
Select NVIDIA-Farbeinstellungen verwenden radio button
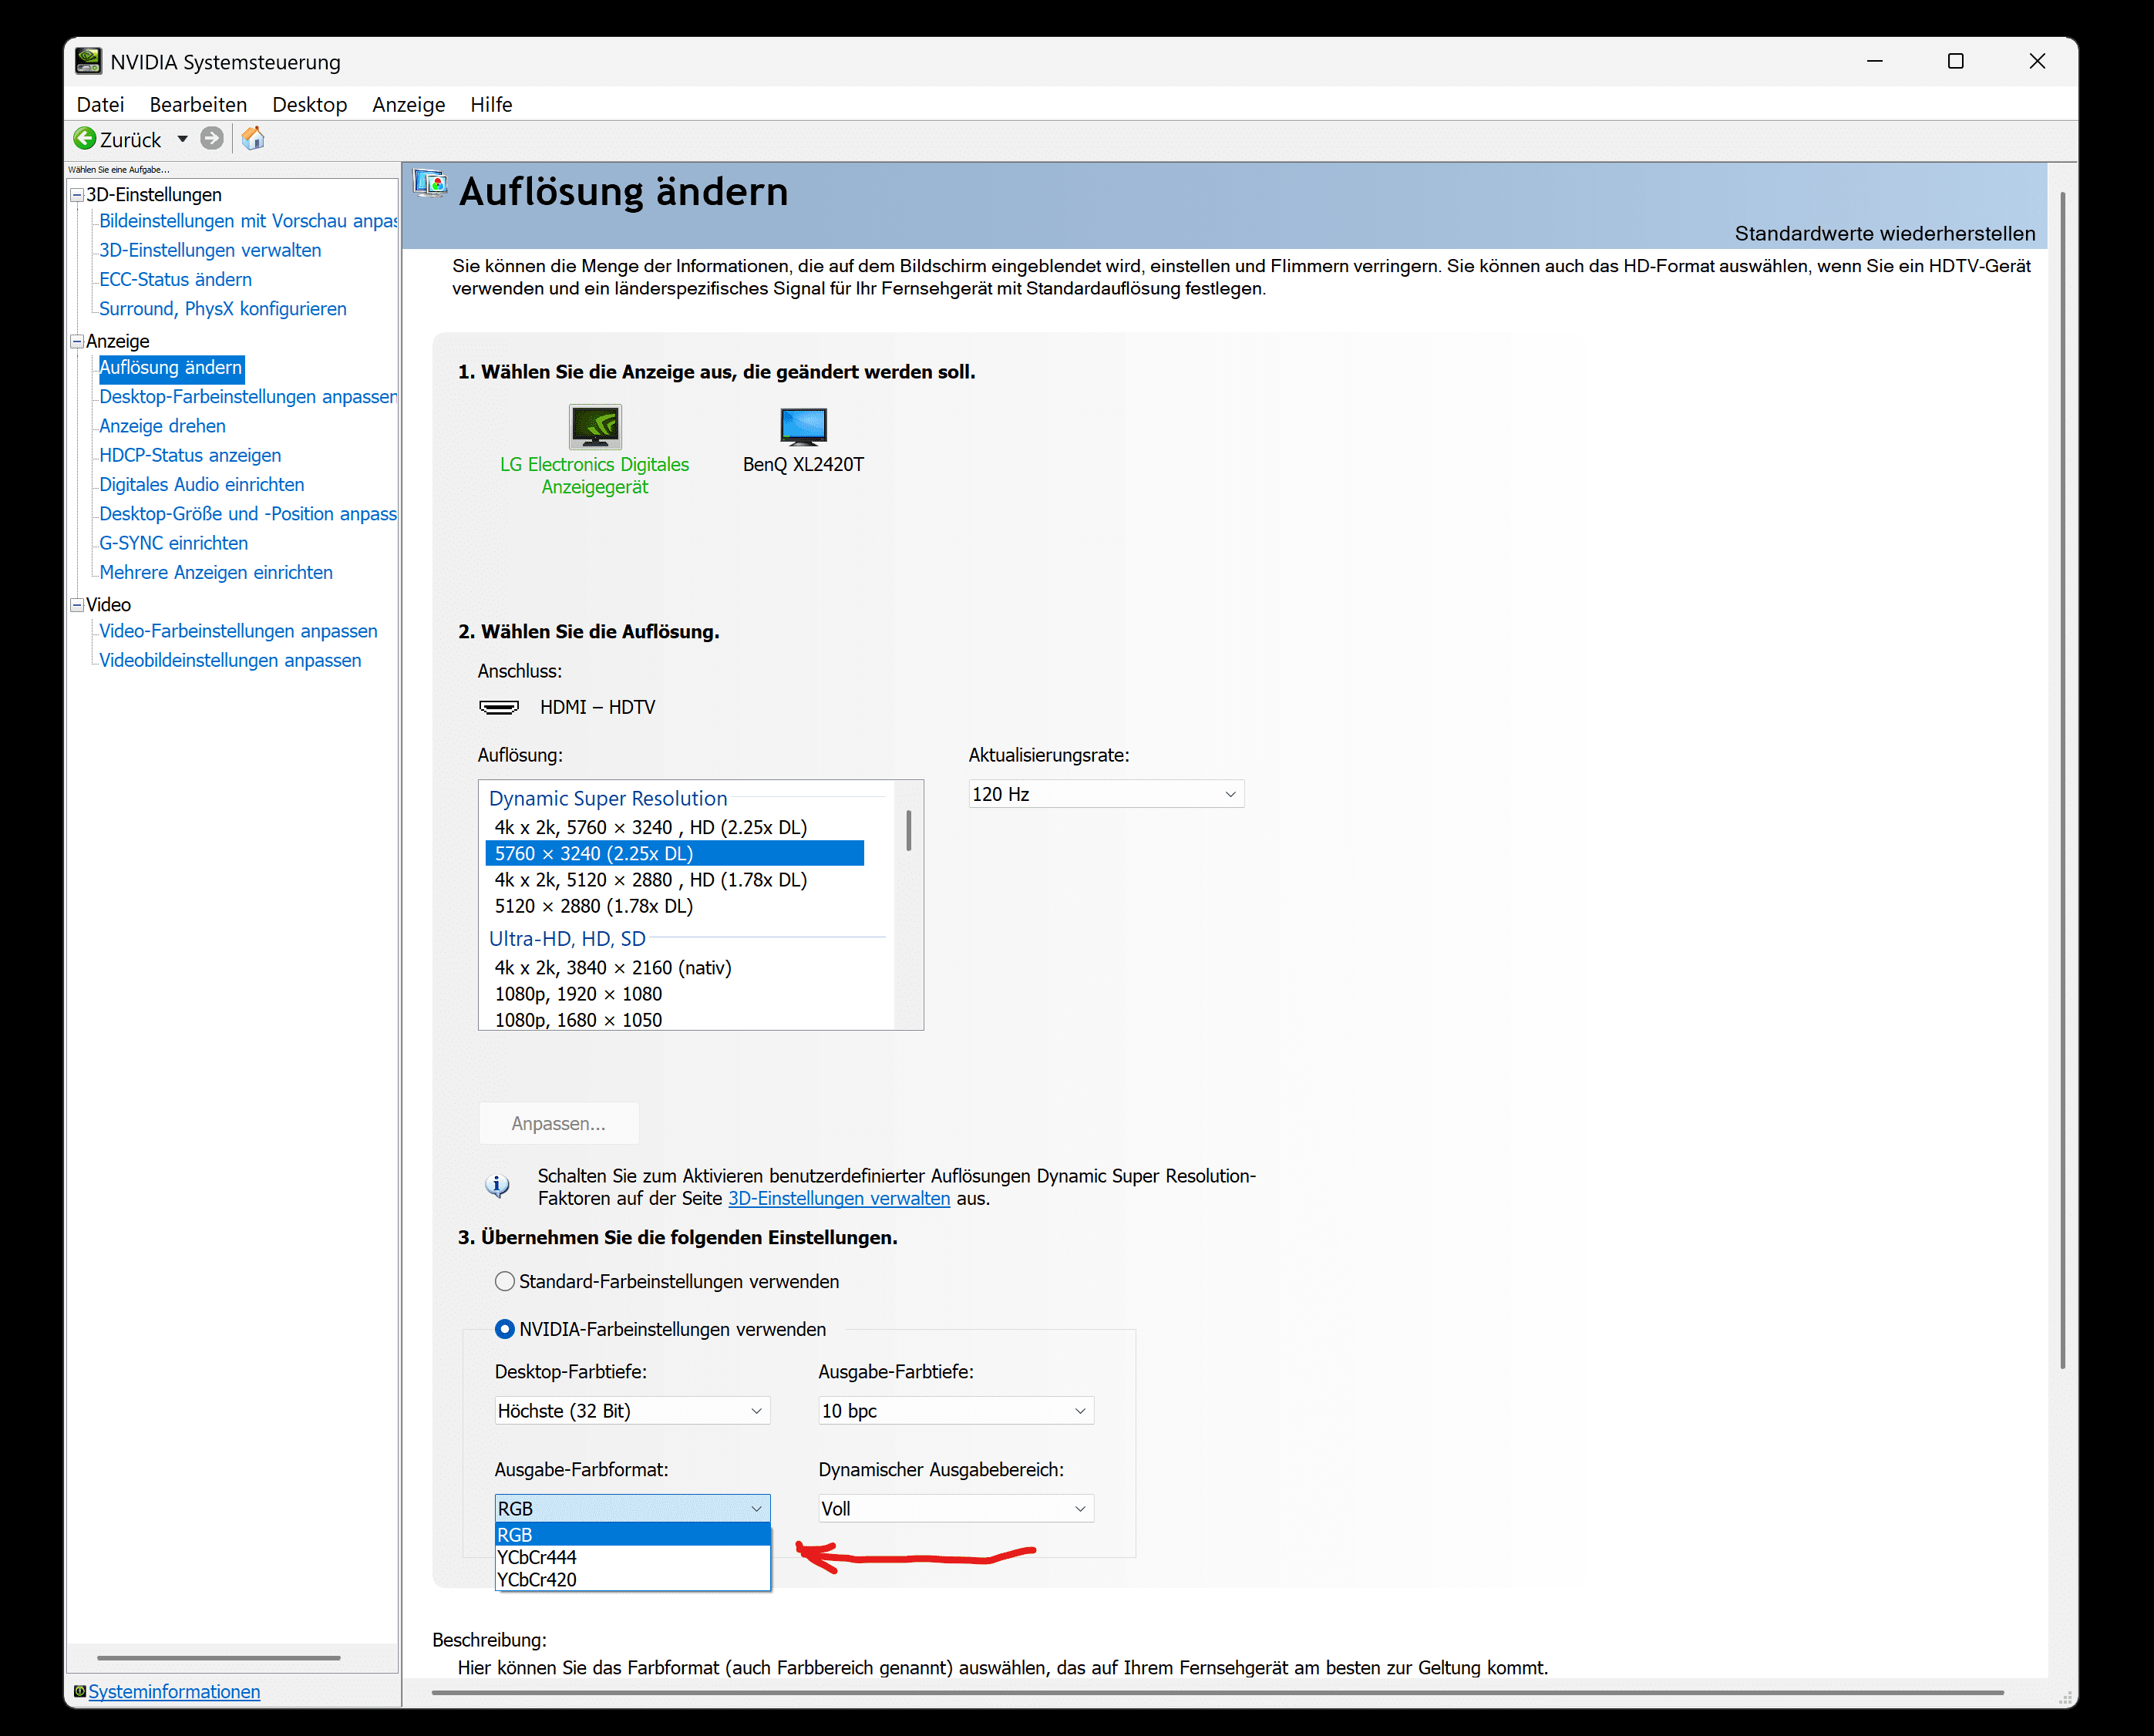click(x=505, y=1329)
